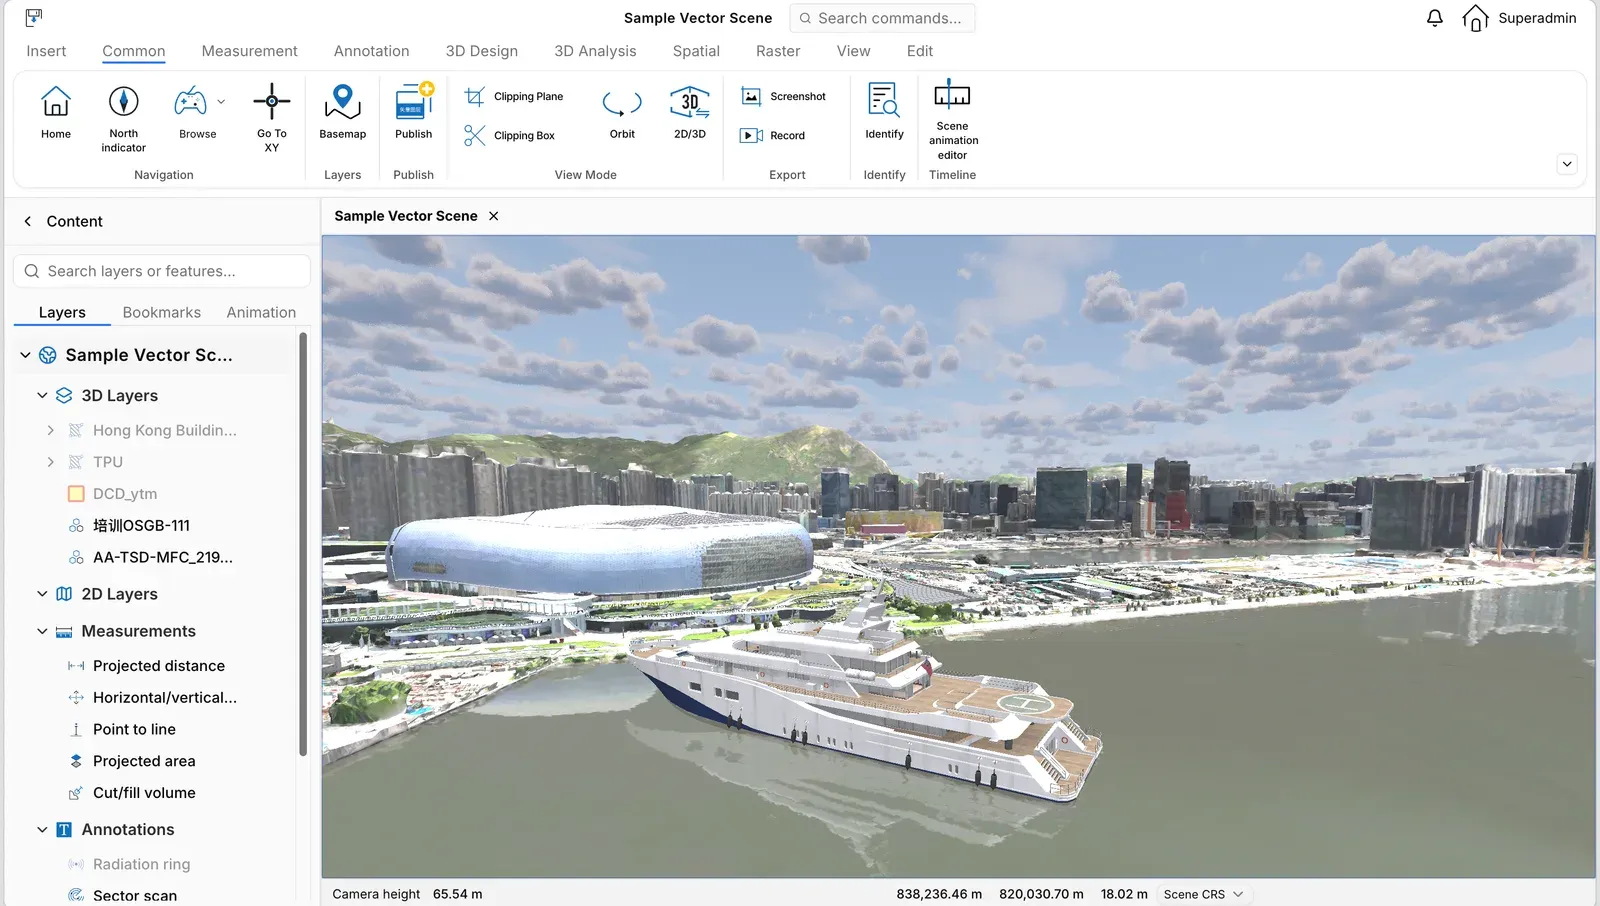Open the 3D Analysis ribbon tab

595,51
